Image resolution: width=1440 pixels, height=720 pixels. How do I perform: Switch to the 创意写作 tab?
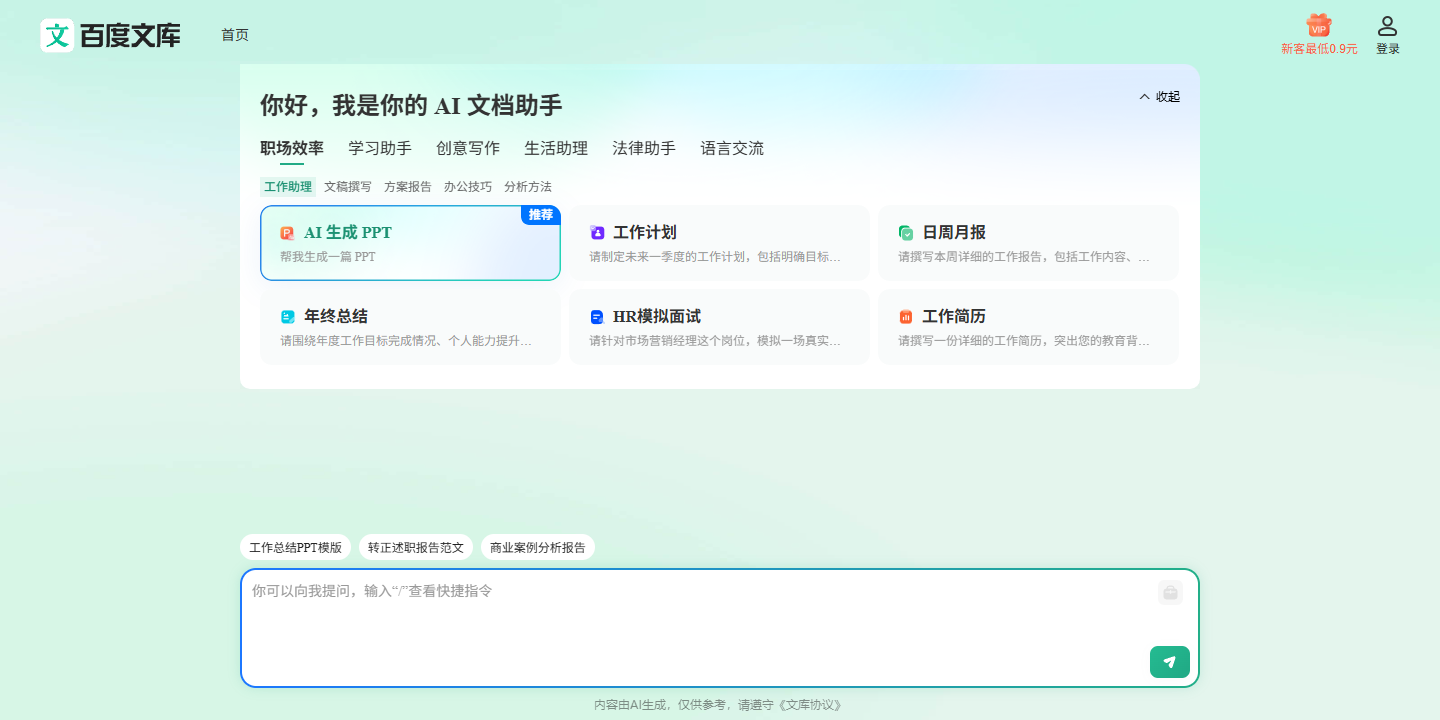468,148
